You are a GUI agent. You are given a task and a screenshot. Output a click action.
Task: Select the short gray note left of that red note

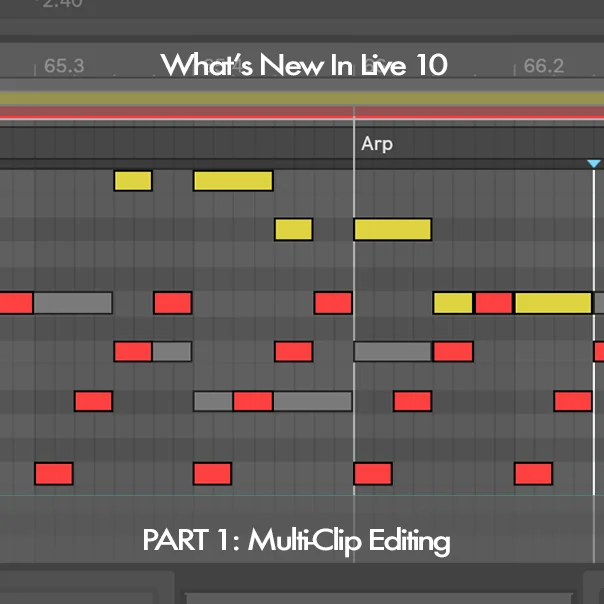[x=213, y=401]
